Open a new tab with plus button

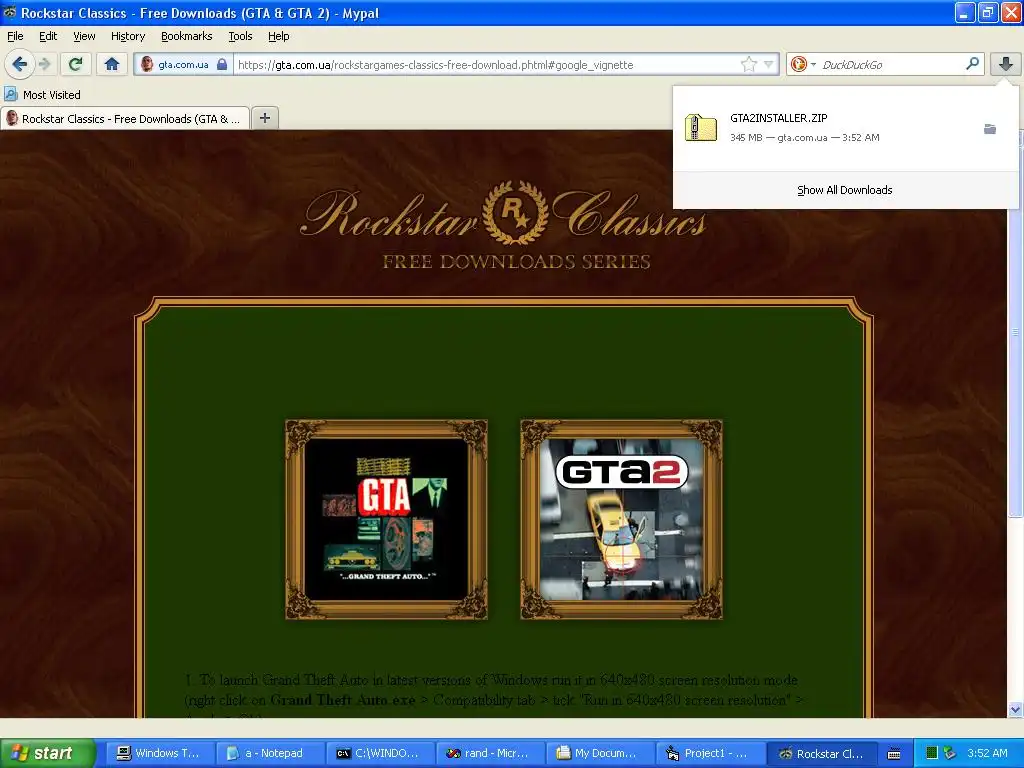pos(264,118)
